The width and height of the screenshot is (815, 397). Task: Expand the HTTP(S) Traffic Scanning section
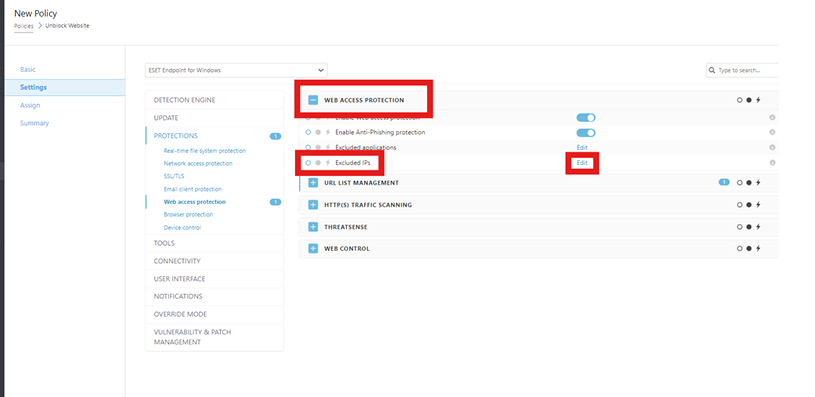313,205
